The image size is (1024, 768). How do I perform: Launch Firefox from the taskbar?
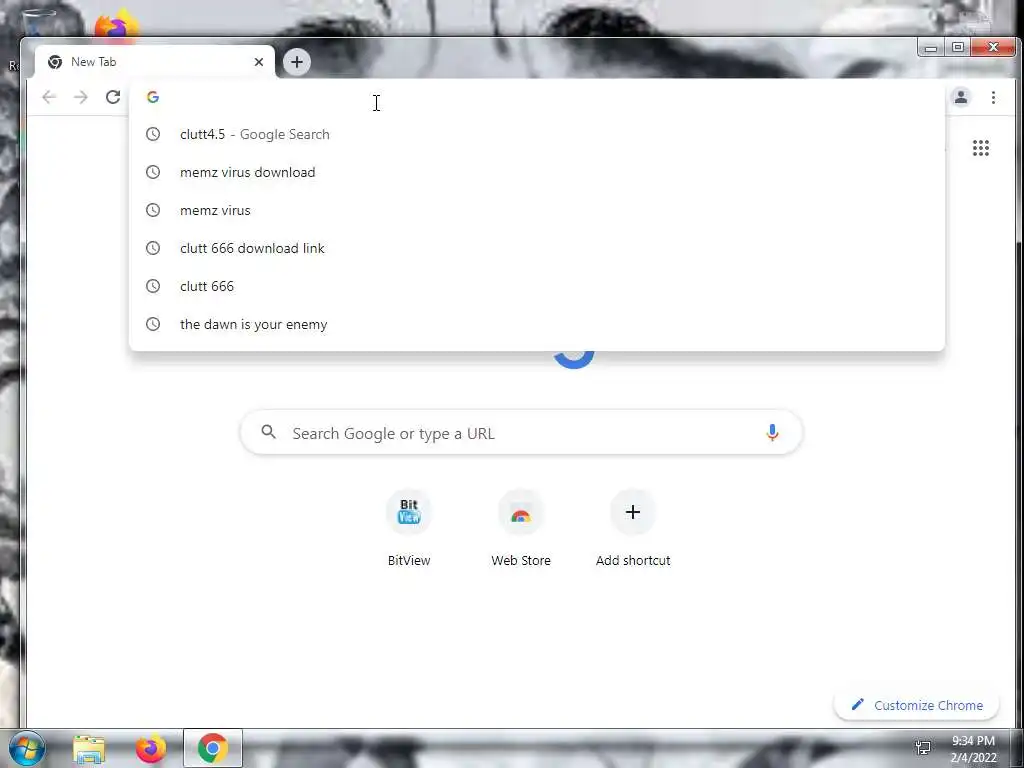151,748
